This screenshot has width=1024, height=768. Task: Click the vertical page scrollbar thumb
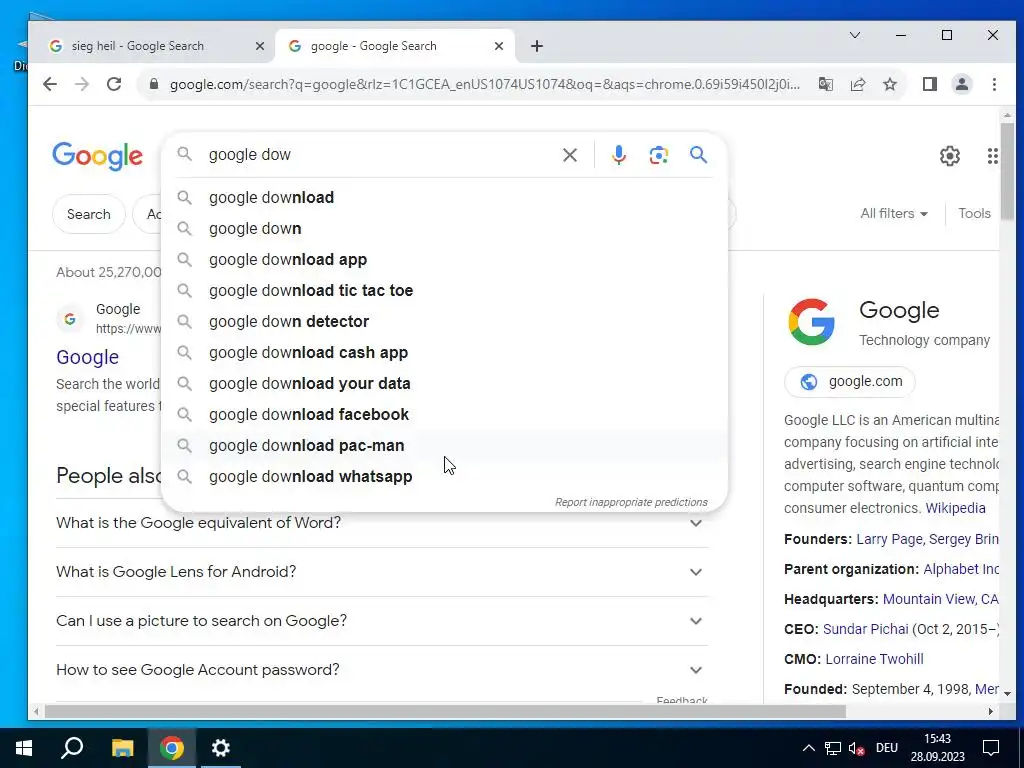(x=1007, y=171)
